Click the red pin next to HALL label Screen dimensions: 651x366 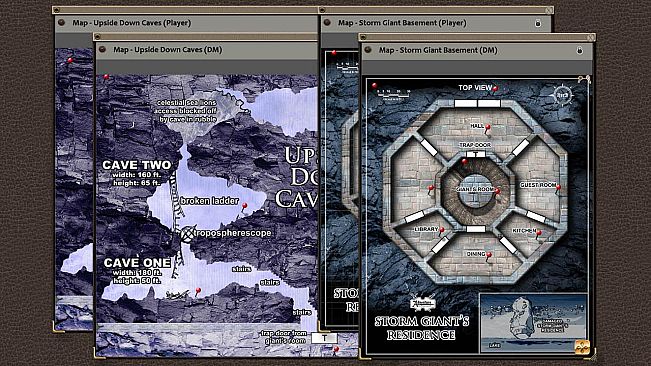coord(488,128)
